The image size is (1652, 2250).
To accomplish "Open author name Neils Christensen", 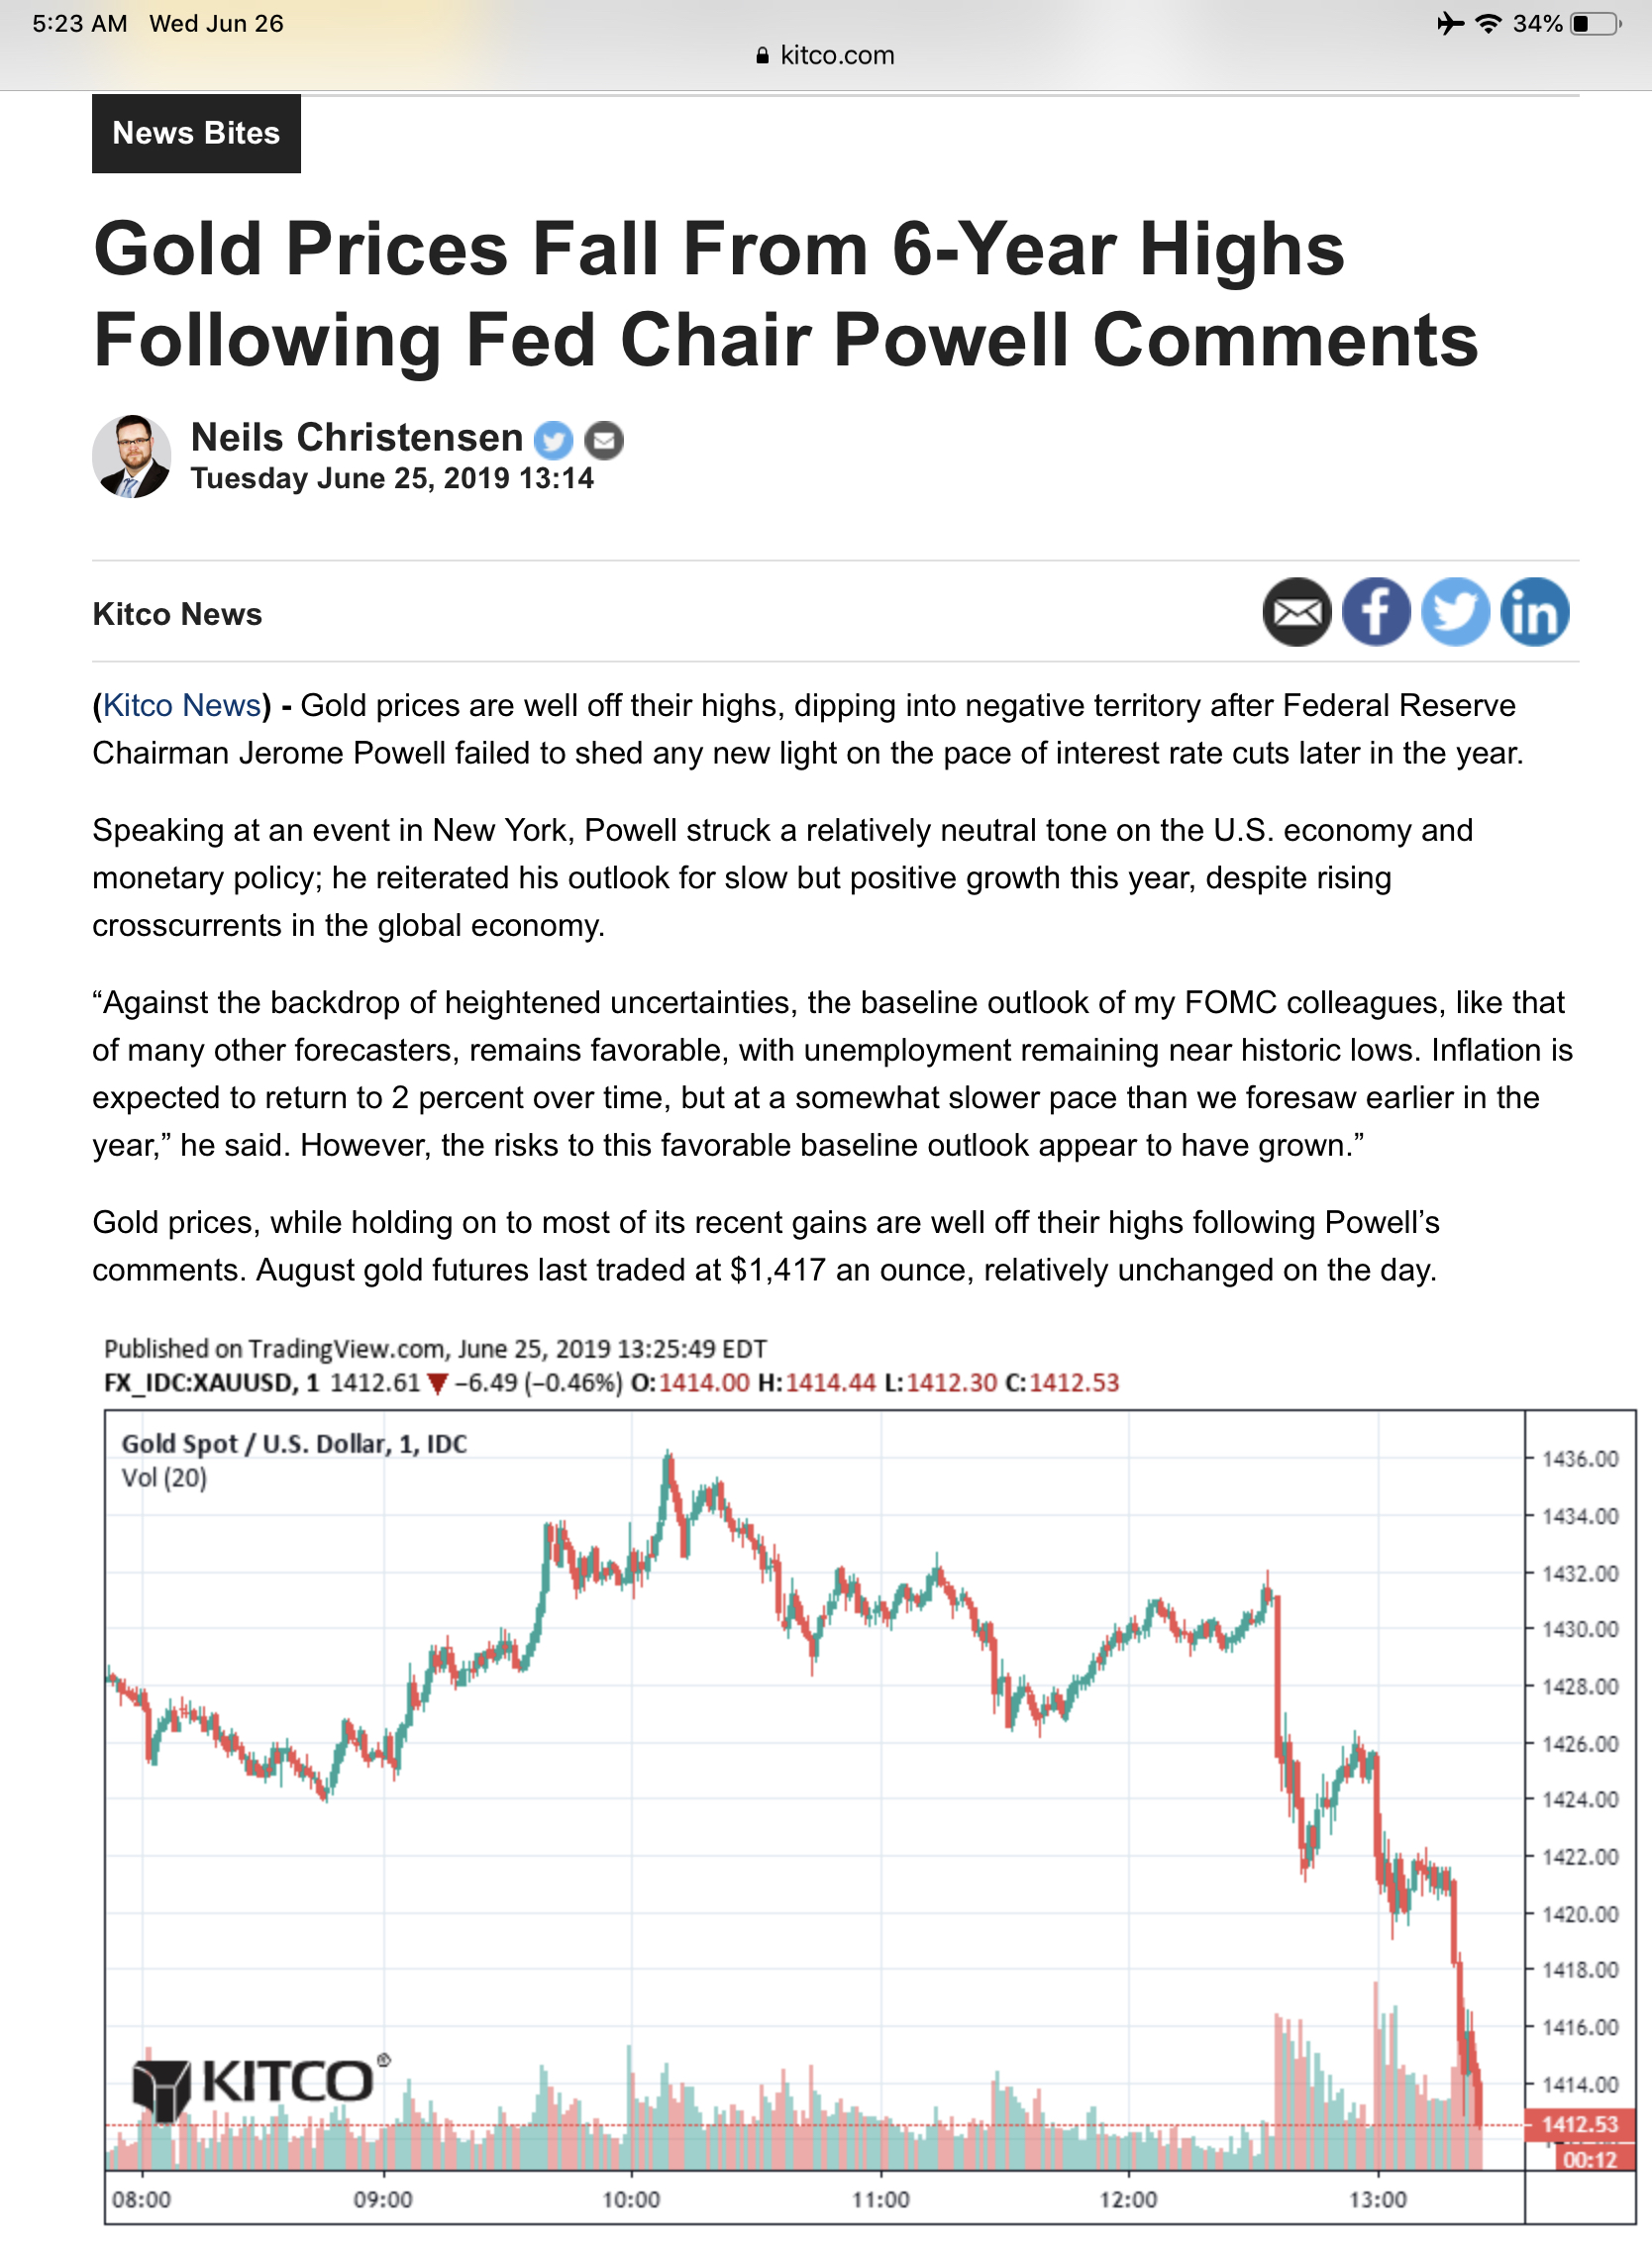I will click(x=357, y=438).
